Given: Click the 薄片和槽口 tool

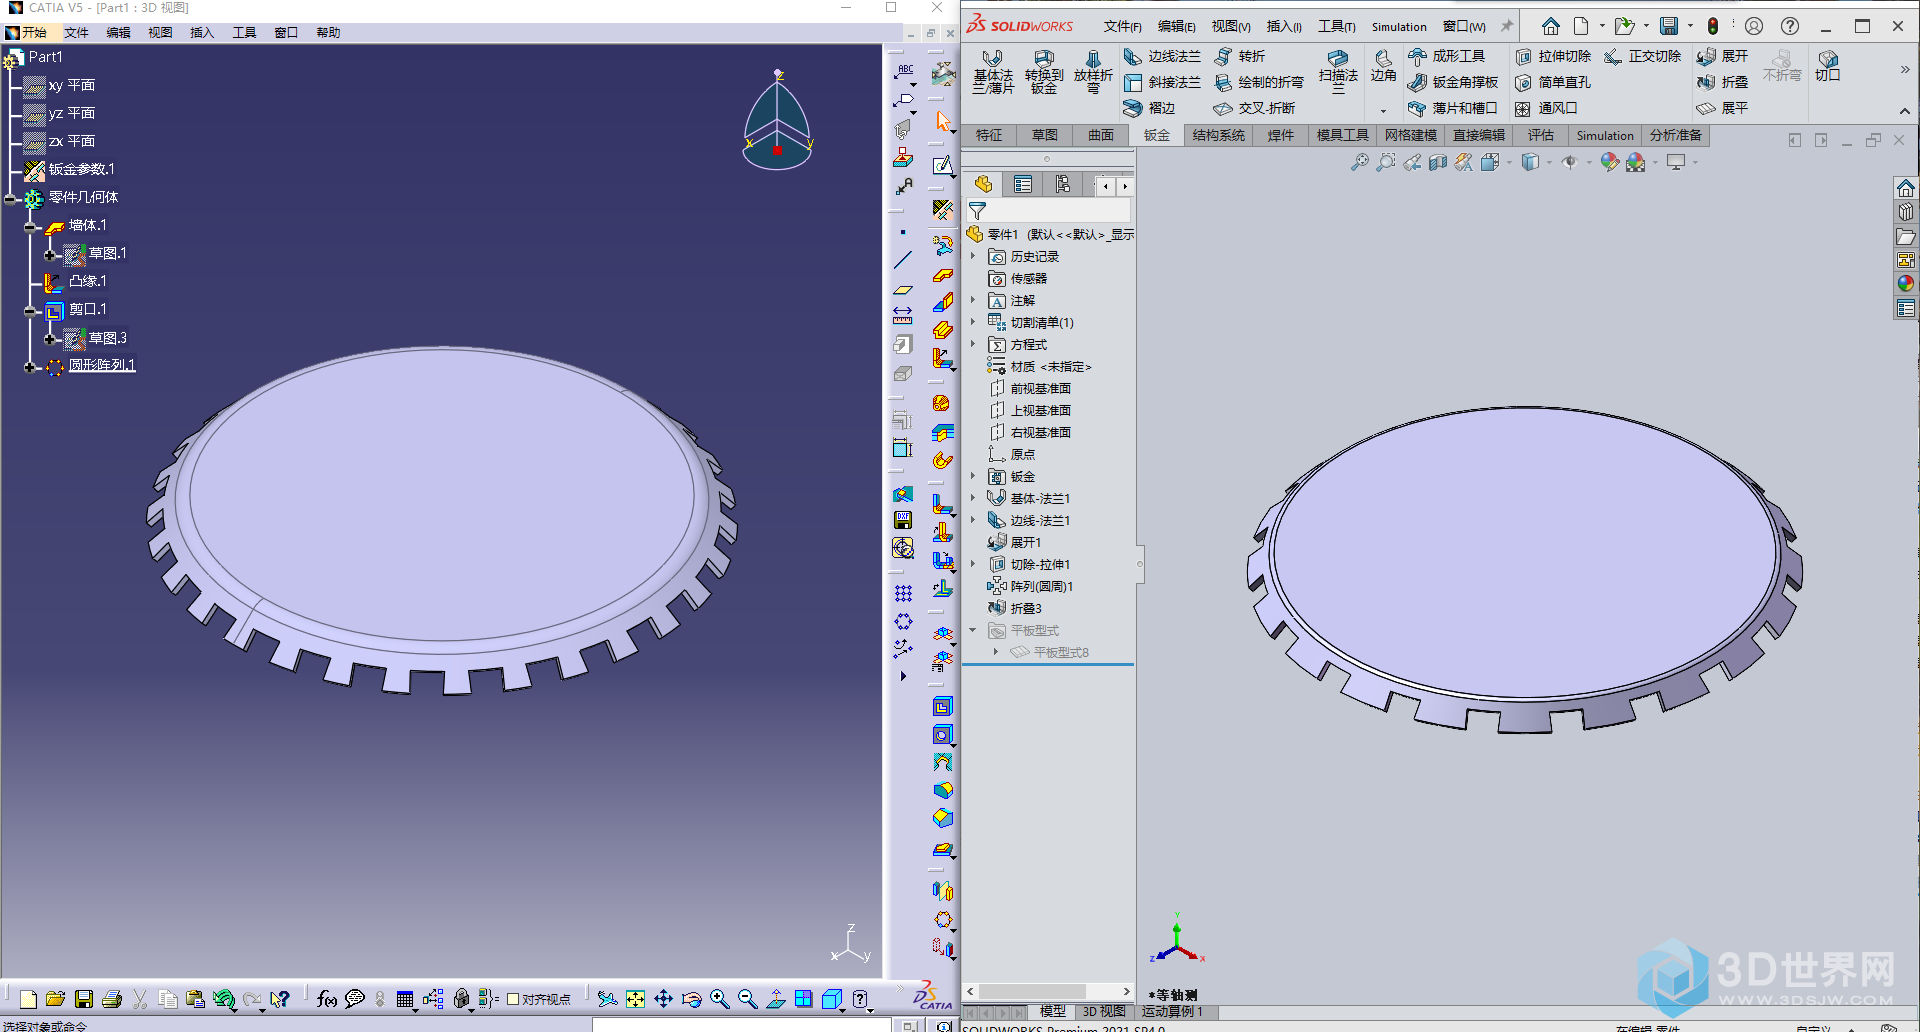Looking at the screenshot, I should tap(1453, 108).
